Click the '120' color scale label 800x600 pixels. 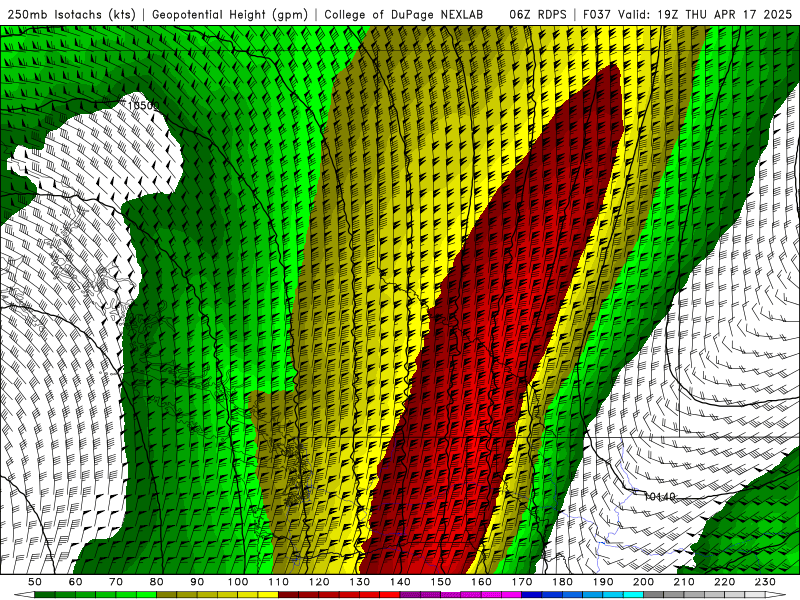pyautogui.click(x=319, y=582)
